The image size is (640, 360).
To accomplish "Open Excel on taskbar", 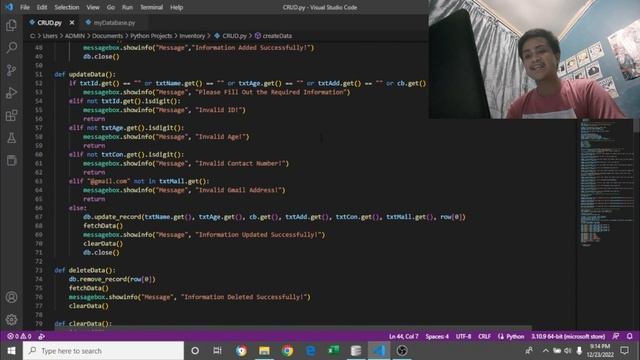I will click(333, 351).
